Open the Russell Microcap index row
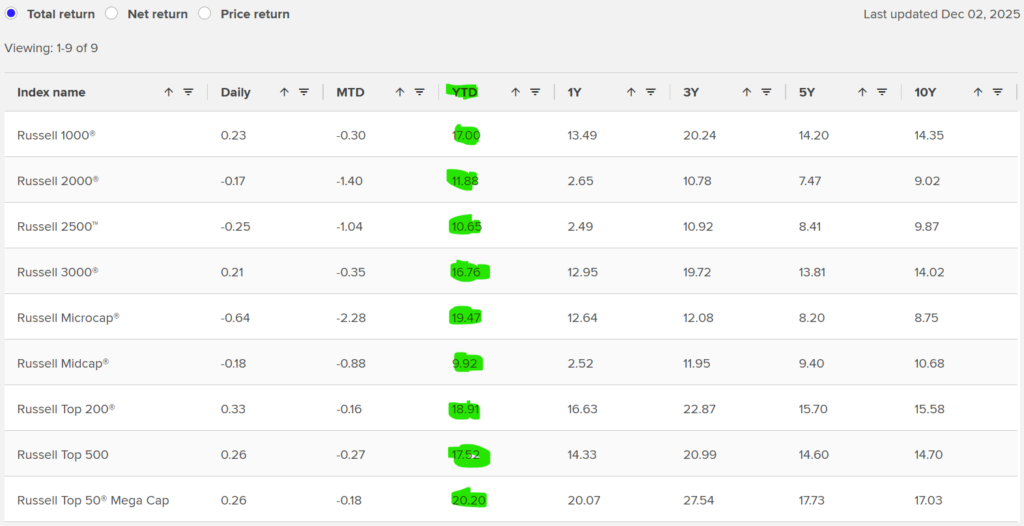The width and height of the screenshot is (1024, 526). [67, 318]
